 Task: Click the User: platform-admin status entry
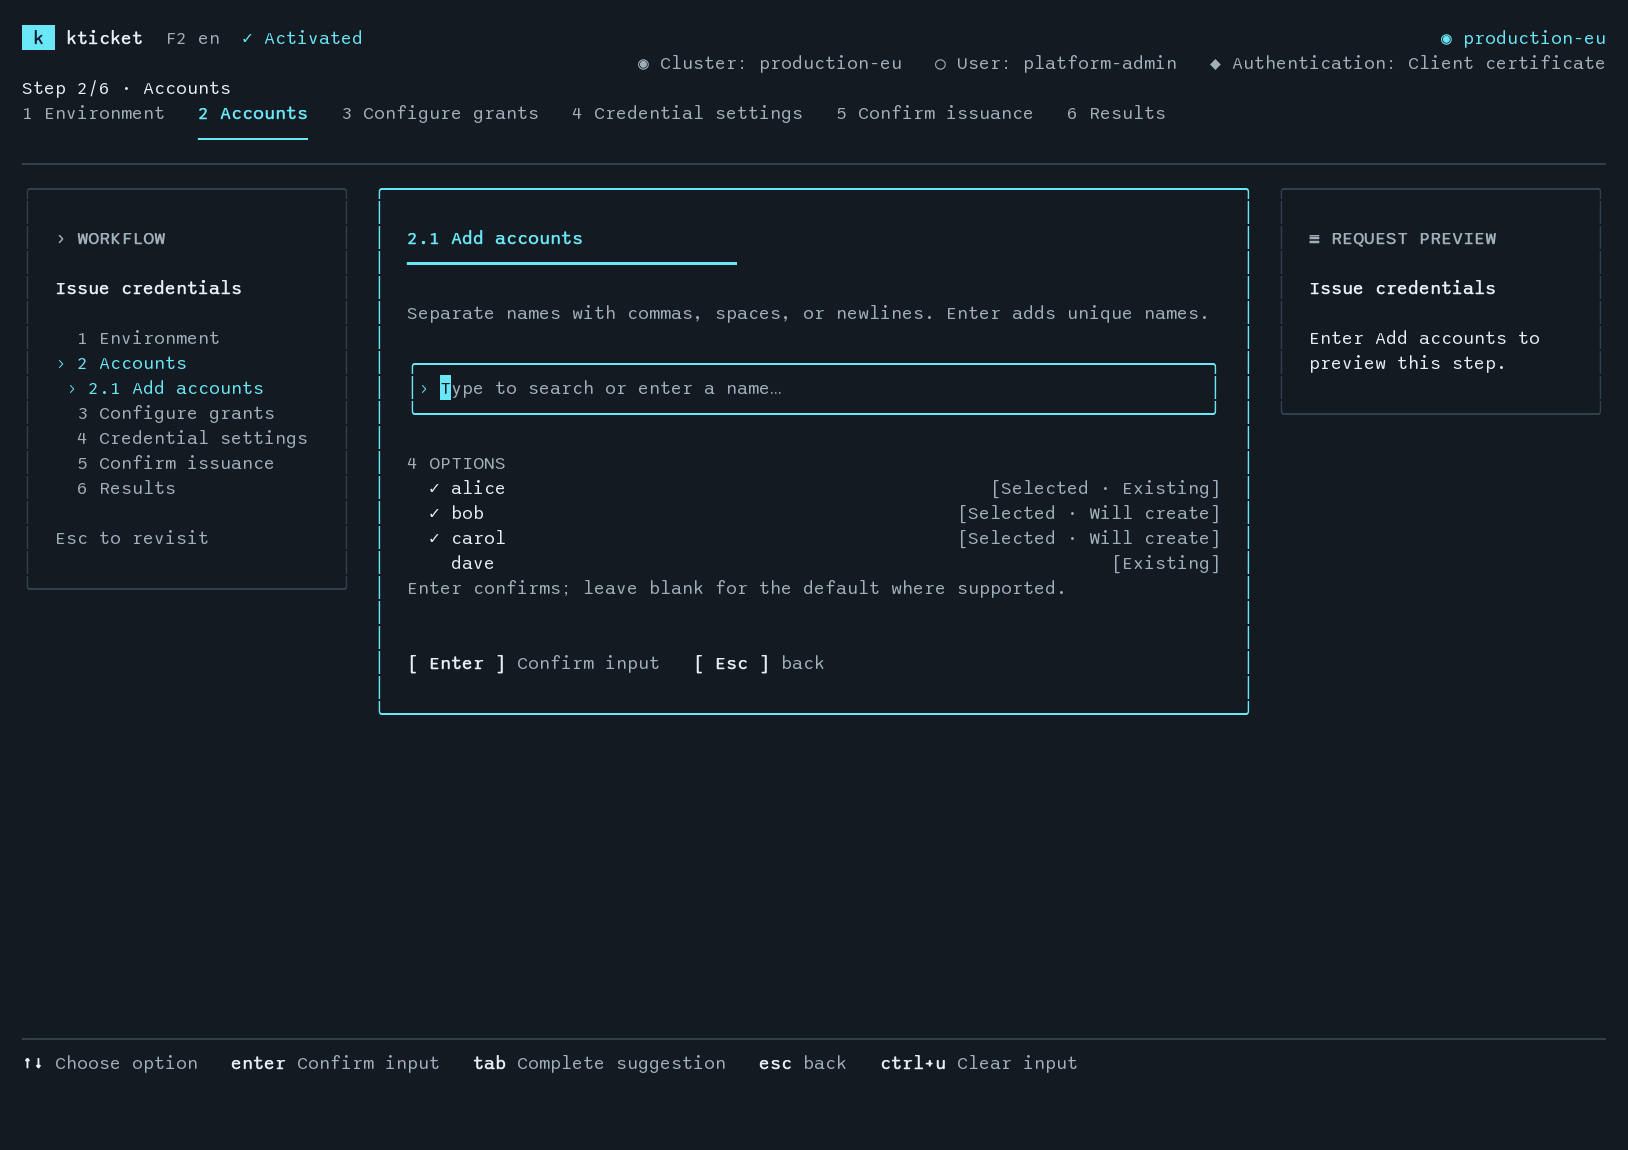pyautogui.click(x=1055, y=63)
